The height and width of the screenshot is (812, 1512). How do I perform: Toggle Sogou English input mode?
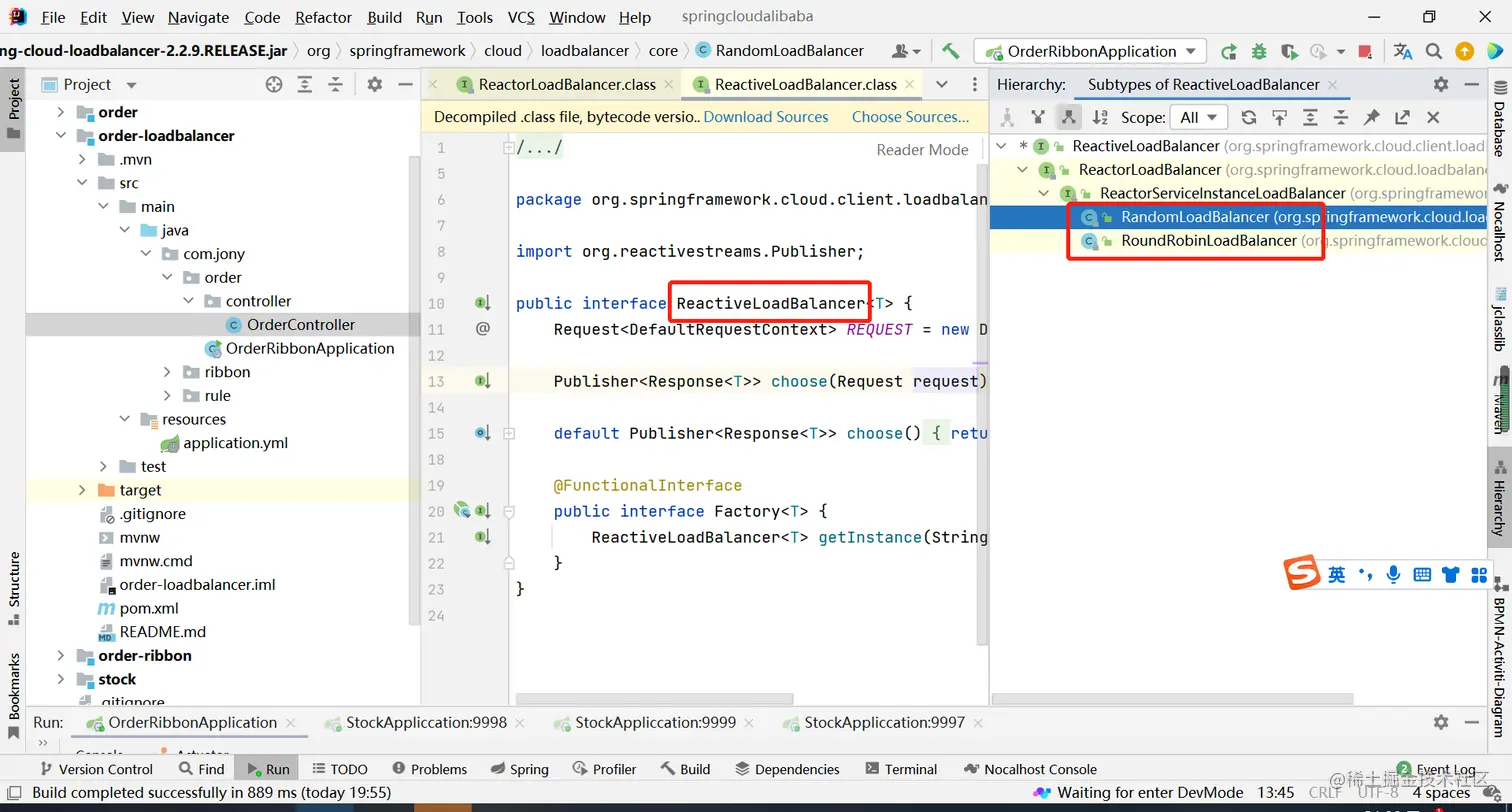[1337, 575]
